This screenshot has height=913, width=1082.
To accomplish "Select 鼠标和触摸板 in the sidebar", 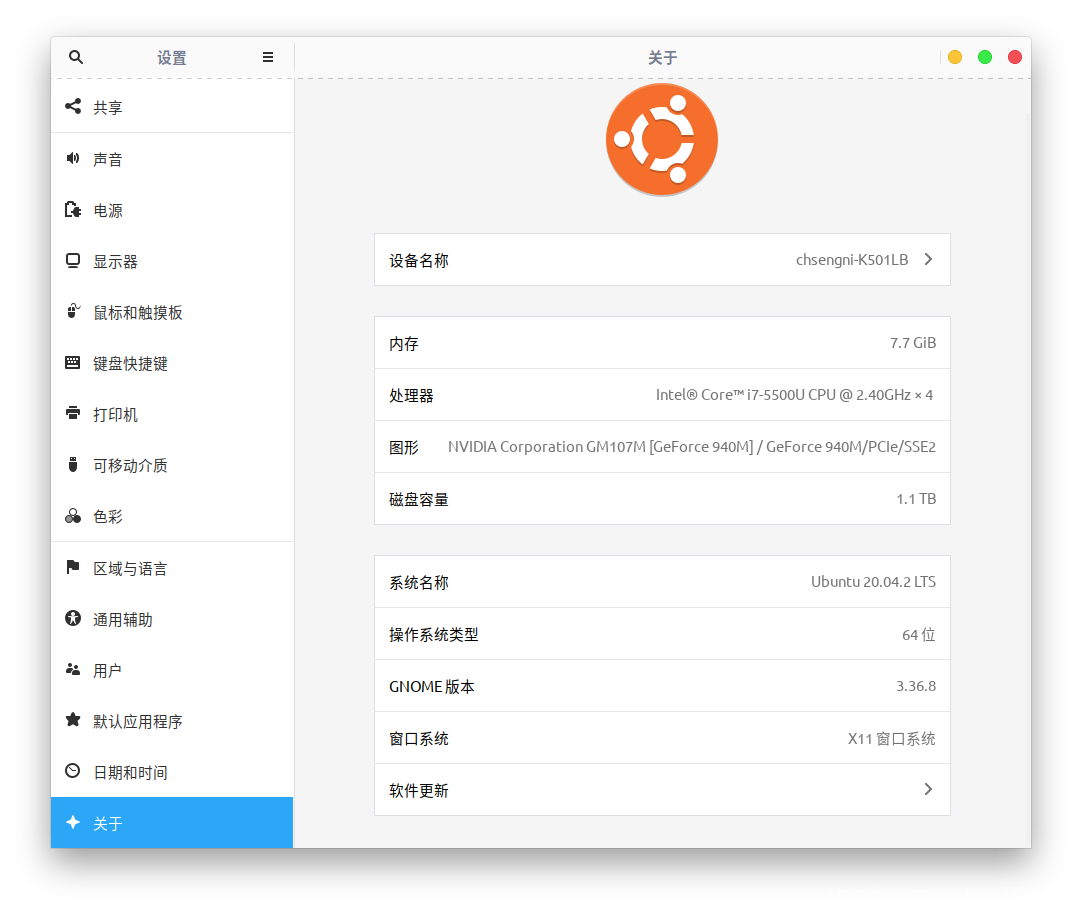I will click(x=173, y=312).
